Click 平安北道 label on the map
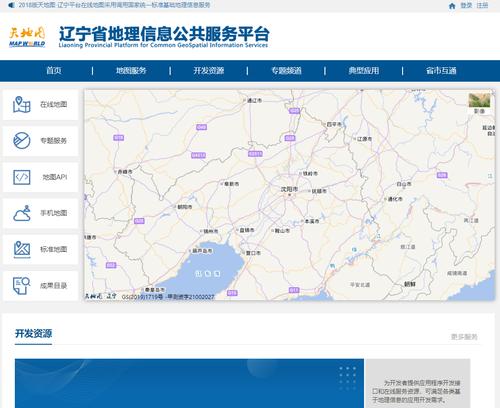Viewport: 500px width, 408px height. tap(360, 285)
